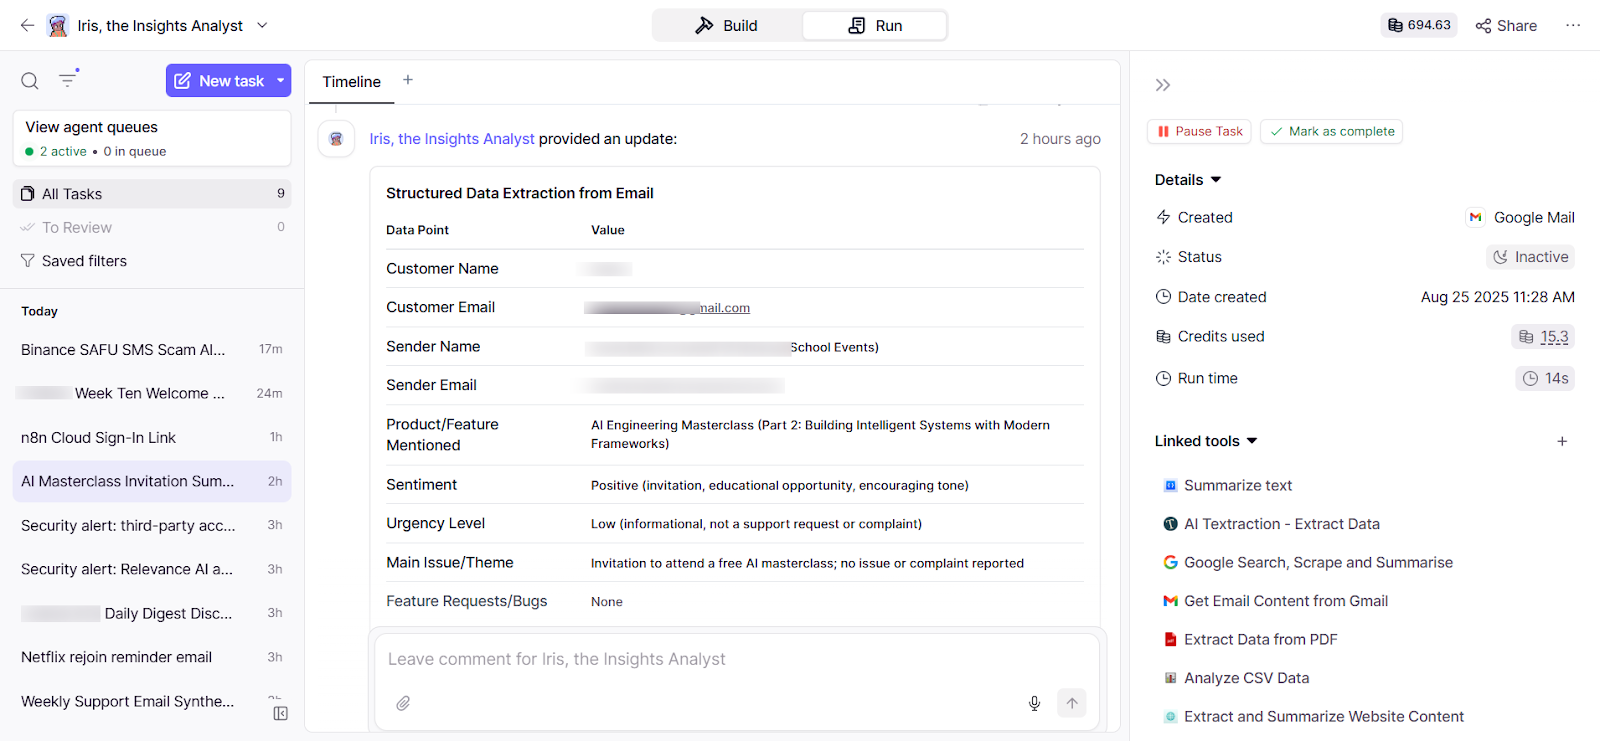Open Iris, the Insights Analyst link
This screenshot has height=741, width=1600.
[452, 139]
